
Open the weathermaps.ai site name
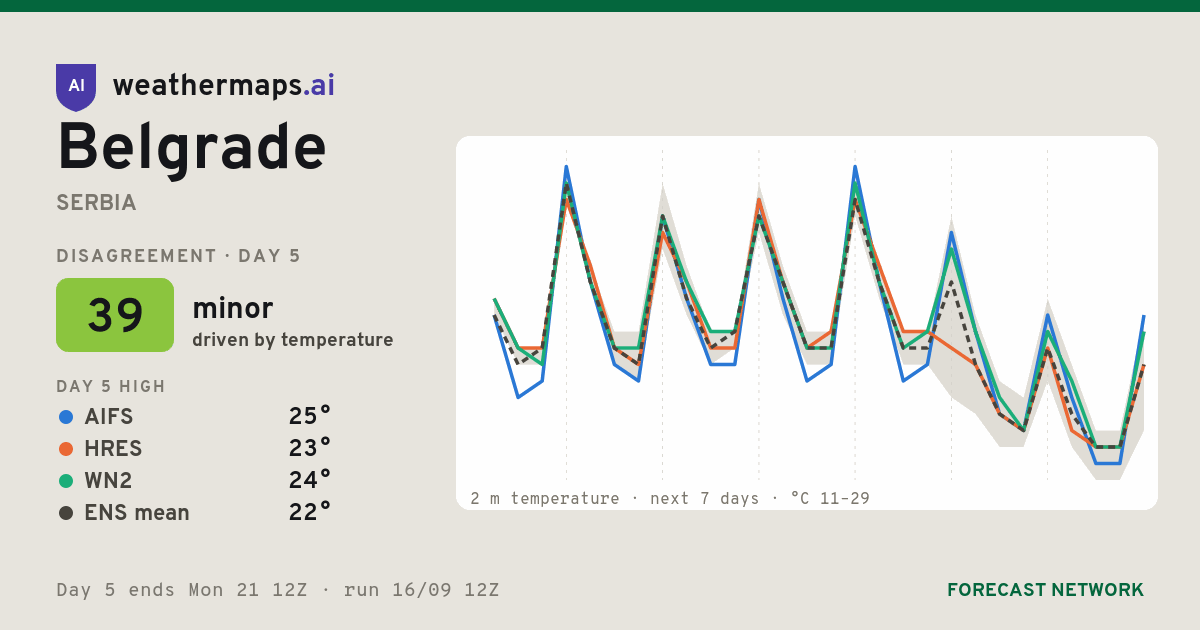[224, 86]
